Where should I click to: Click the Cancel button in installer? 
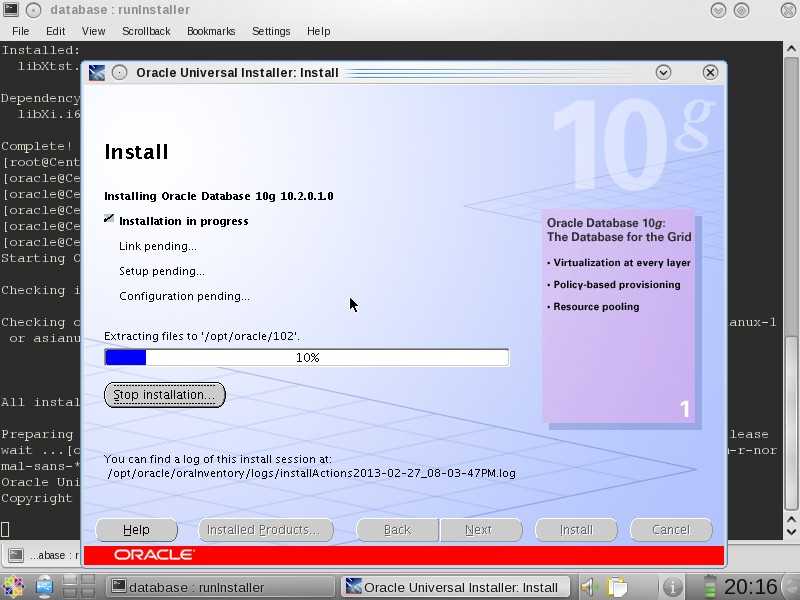tap(671, 530)
